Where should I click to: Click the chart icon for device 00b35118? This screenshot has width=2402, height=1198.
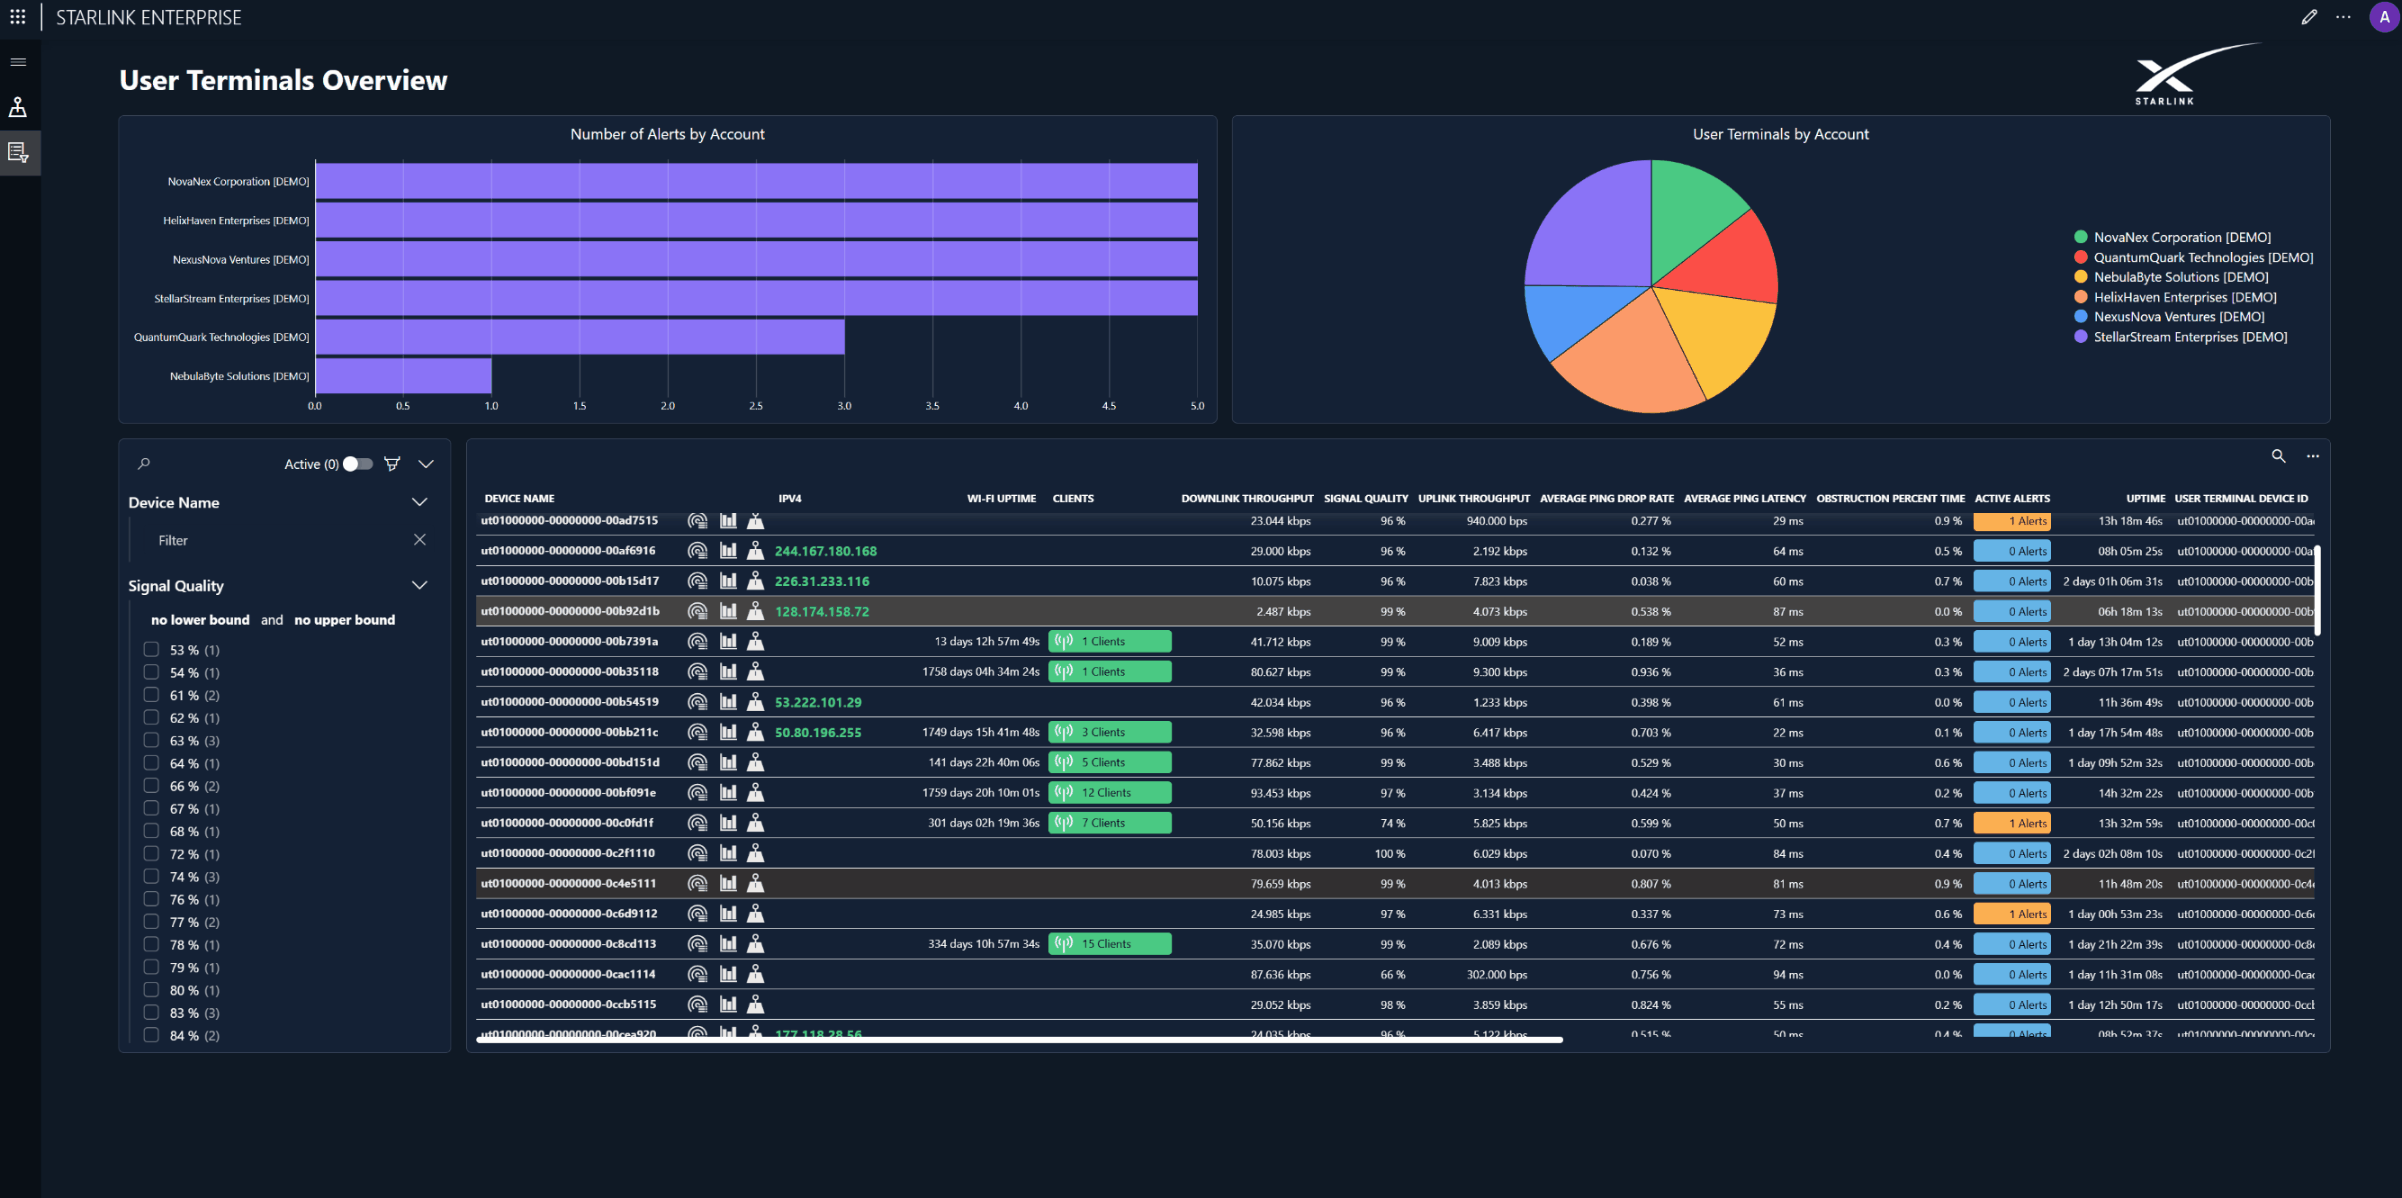[x=728, y=672]
